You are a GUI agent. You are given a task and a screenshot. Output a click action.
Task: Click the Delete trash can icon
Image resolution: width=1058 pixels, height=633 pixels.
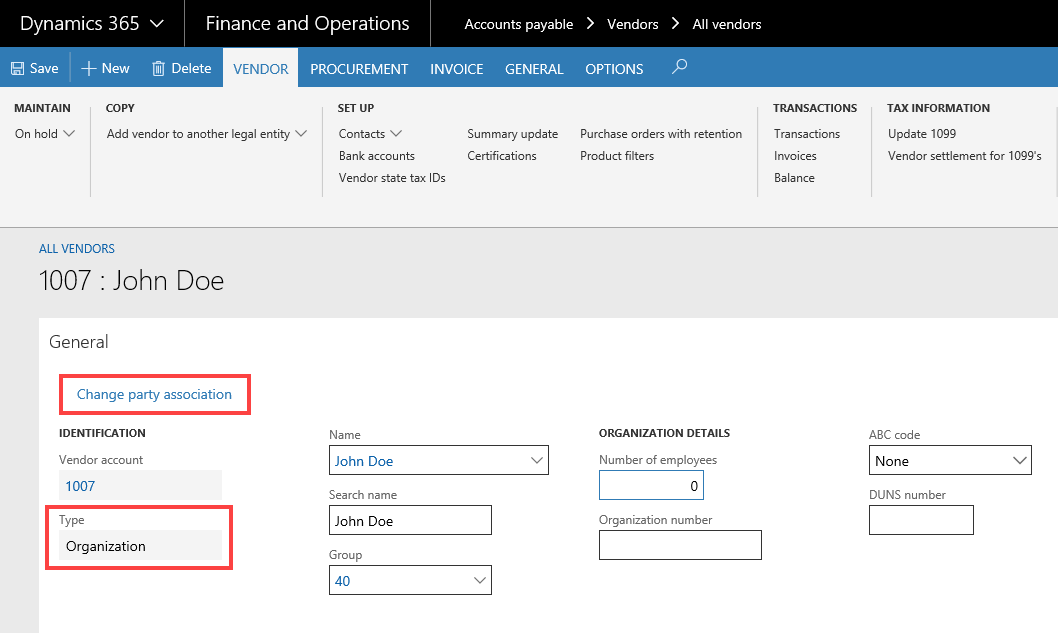(158, 69)
